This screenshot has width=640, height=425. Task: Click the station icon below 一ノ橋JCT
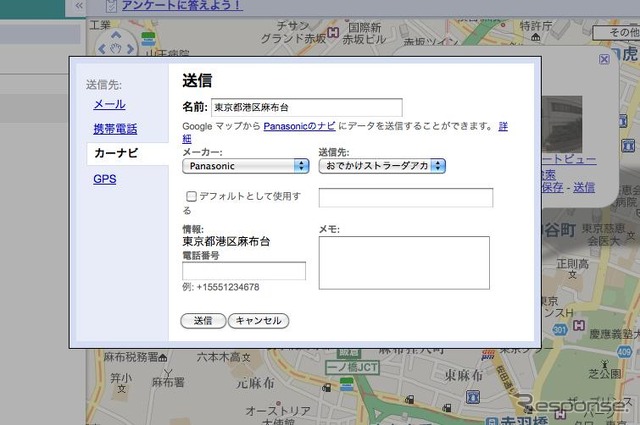(x=347, y=384)
